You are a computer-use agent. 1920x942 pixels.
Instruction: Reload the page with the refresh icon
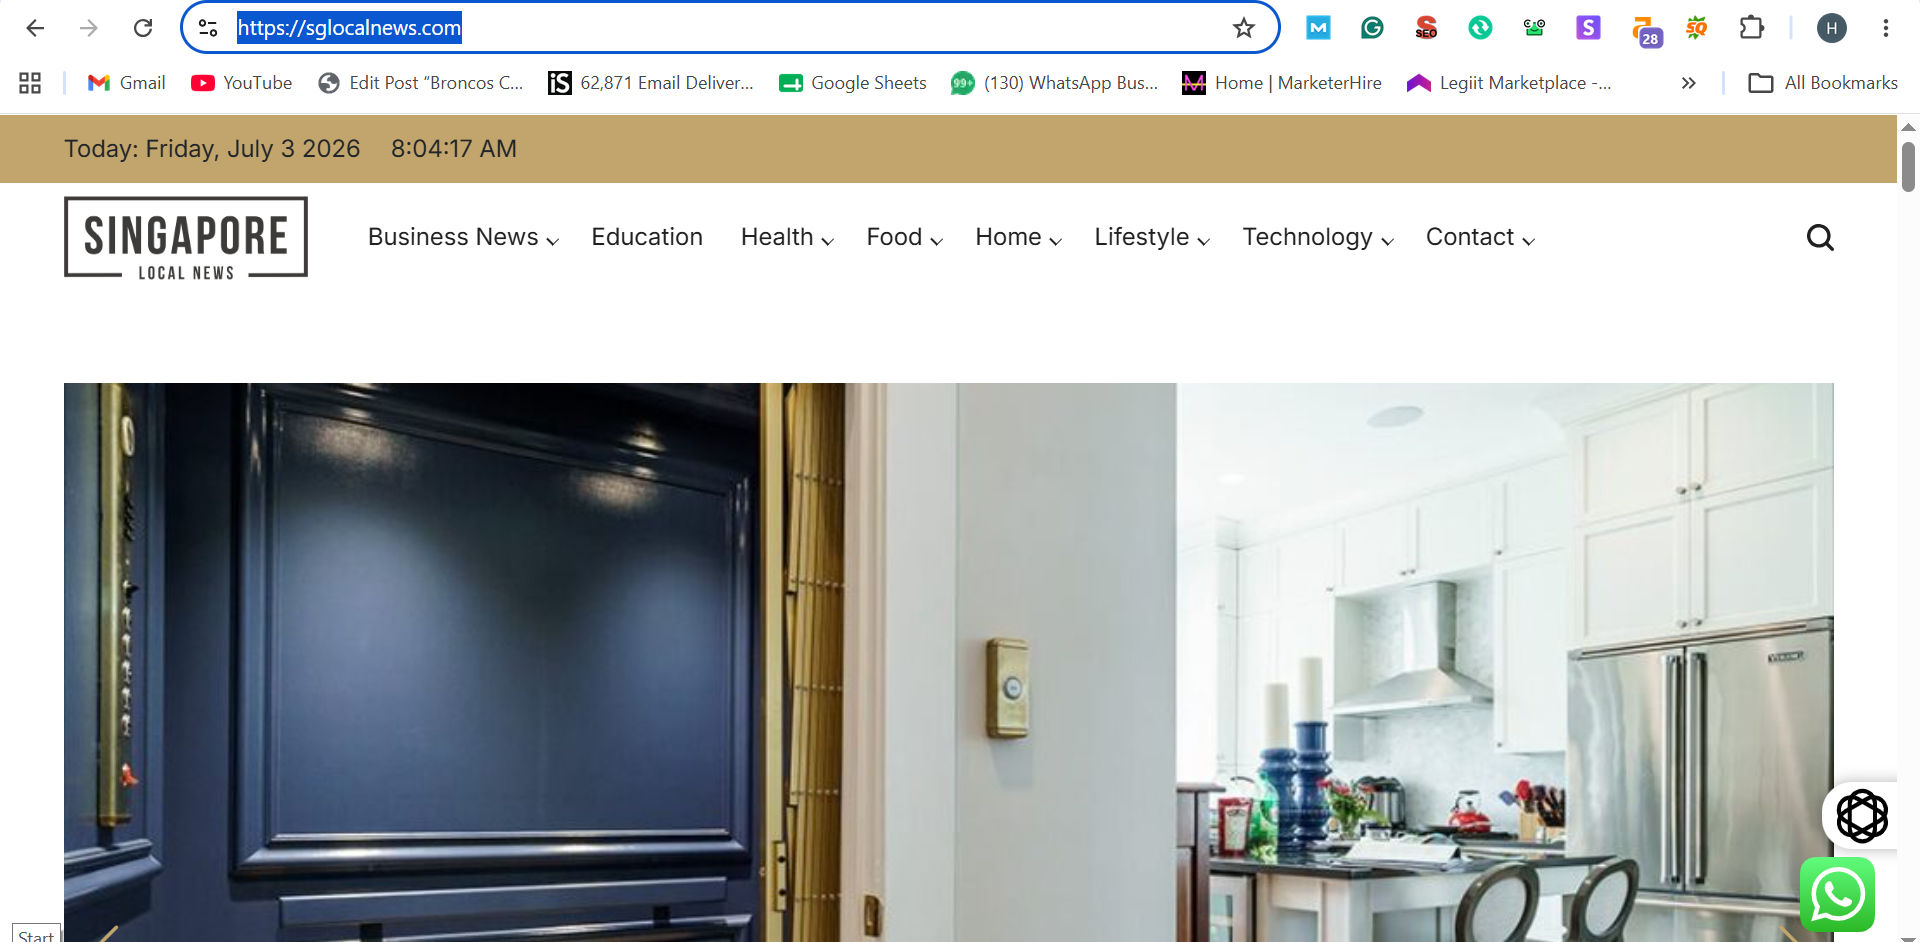(x=143, y=28)
